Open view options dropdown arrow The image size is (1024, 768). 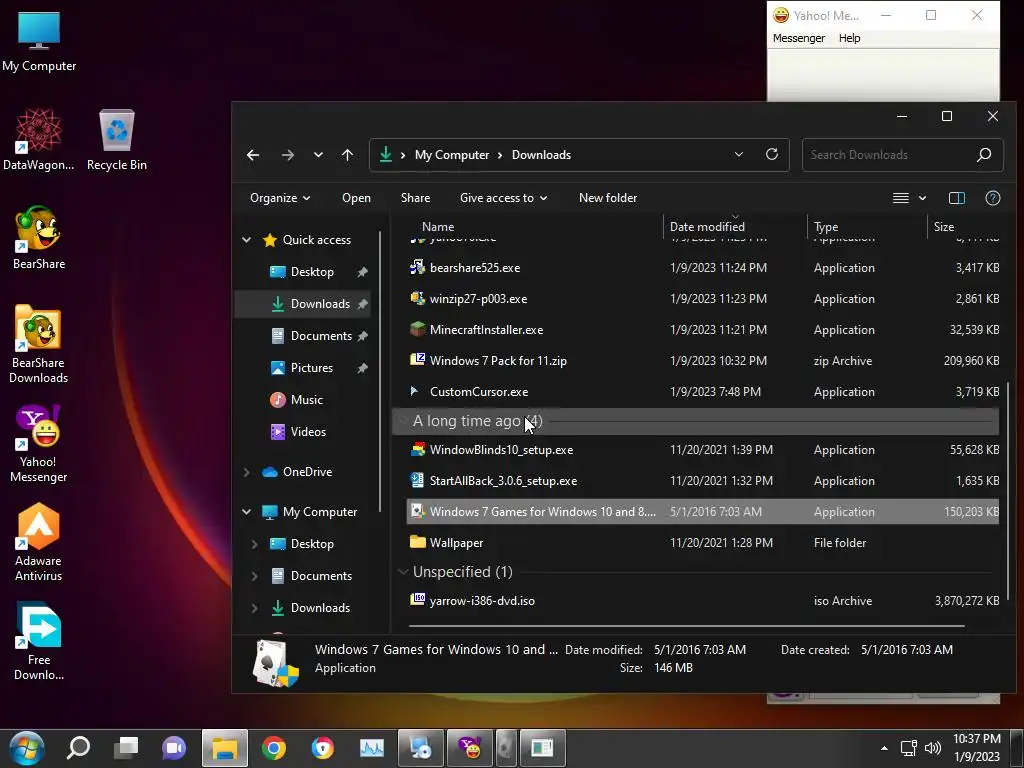tap(922, 198)
